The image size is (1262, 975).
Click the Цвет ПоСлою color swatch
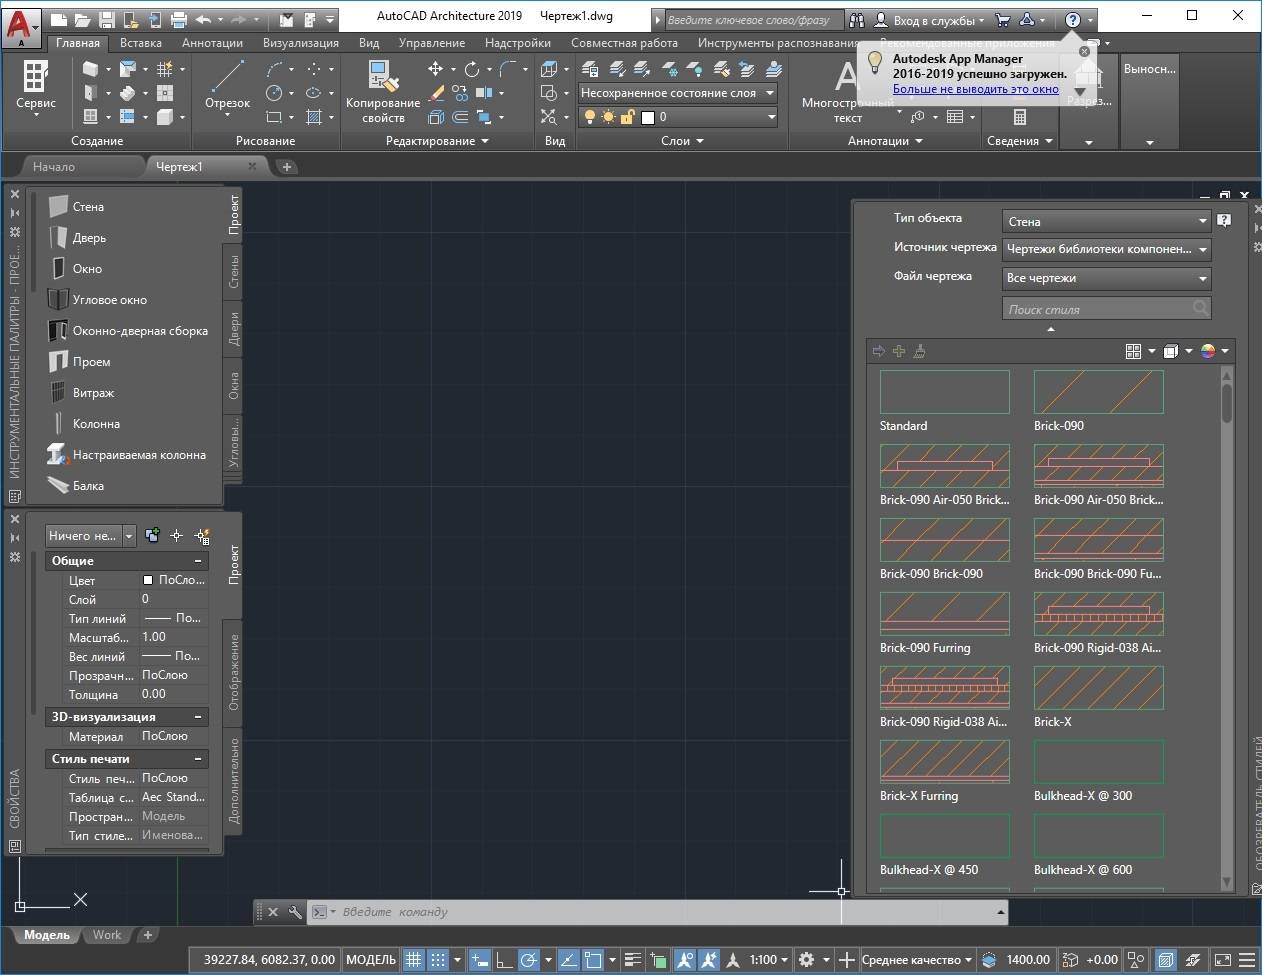pos(148,580)
